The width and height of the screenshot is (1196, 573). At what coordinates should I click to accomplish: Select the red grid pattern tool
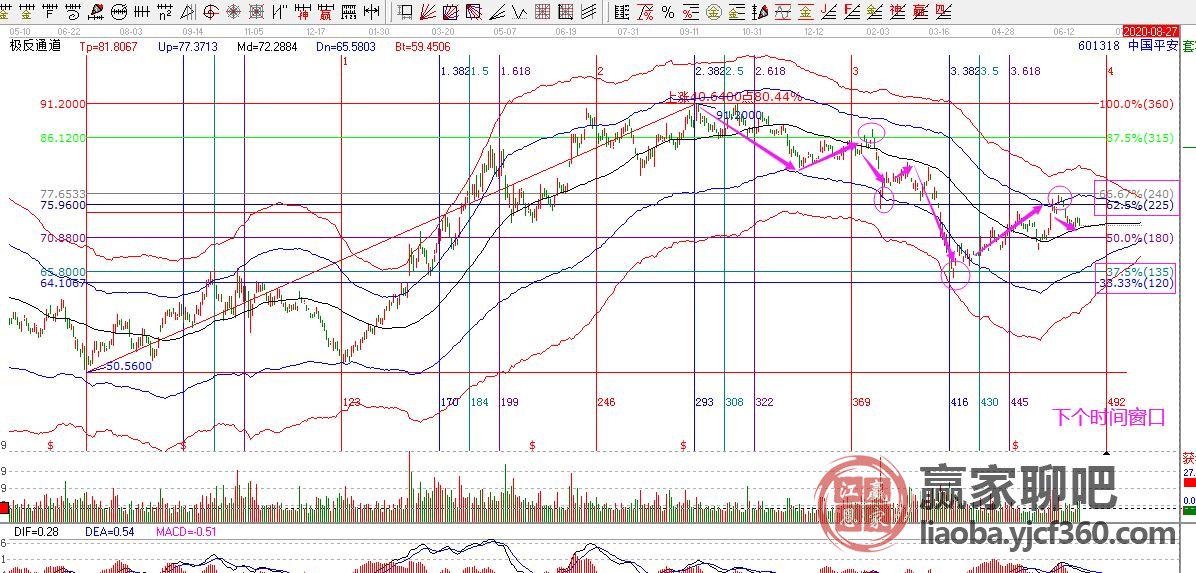coord(542,11)
